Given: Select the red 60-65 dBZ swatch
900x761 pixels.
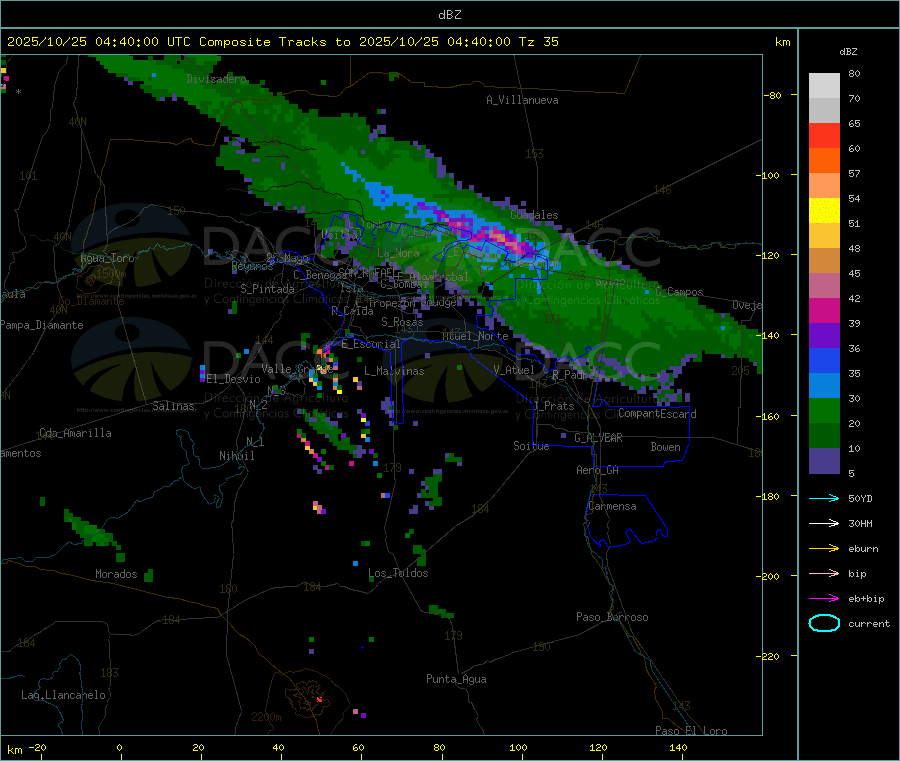Looking at the screenshot, I should click(824, 135).
